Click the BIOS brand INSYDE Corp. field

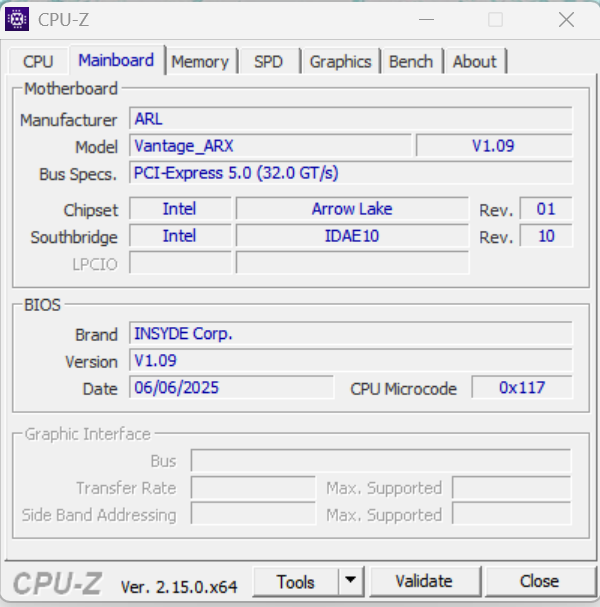tap(350, 333)
